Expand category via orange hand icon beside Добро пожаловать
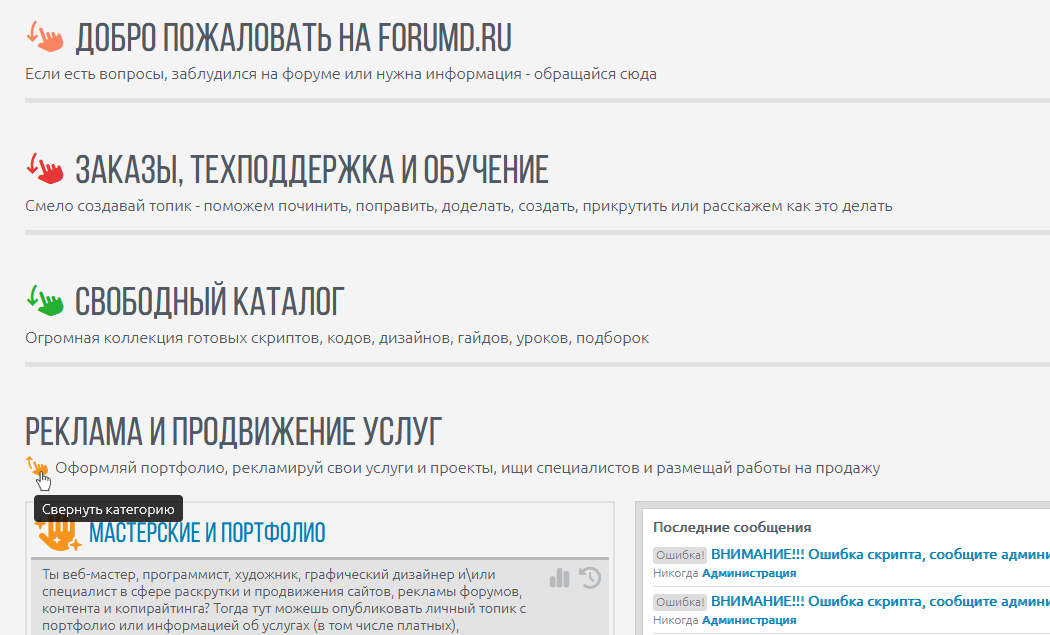The height and width of the screenshot is (635, 1050). [x=45, y=37]
